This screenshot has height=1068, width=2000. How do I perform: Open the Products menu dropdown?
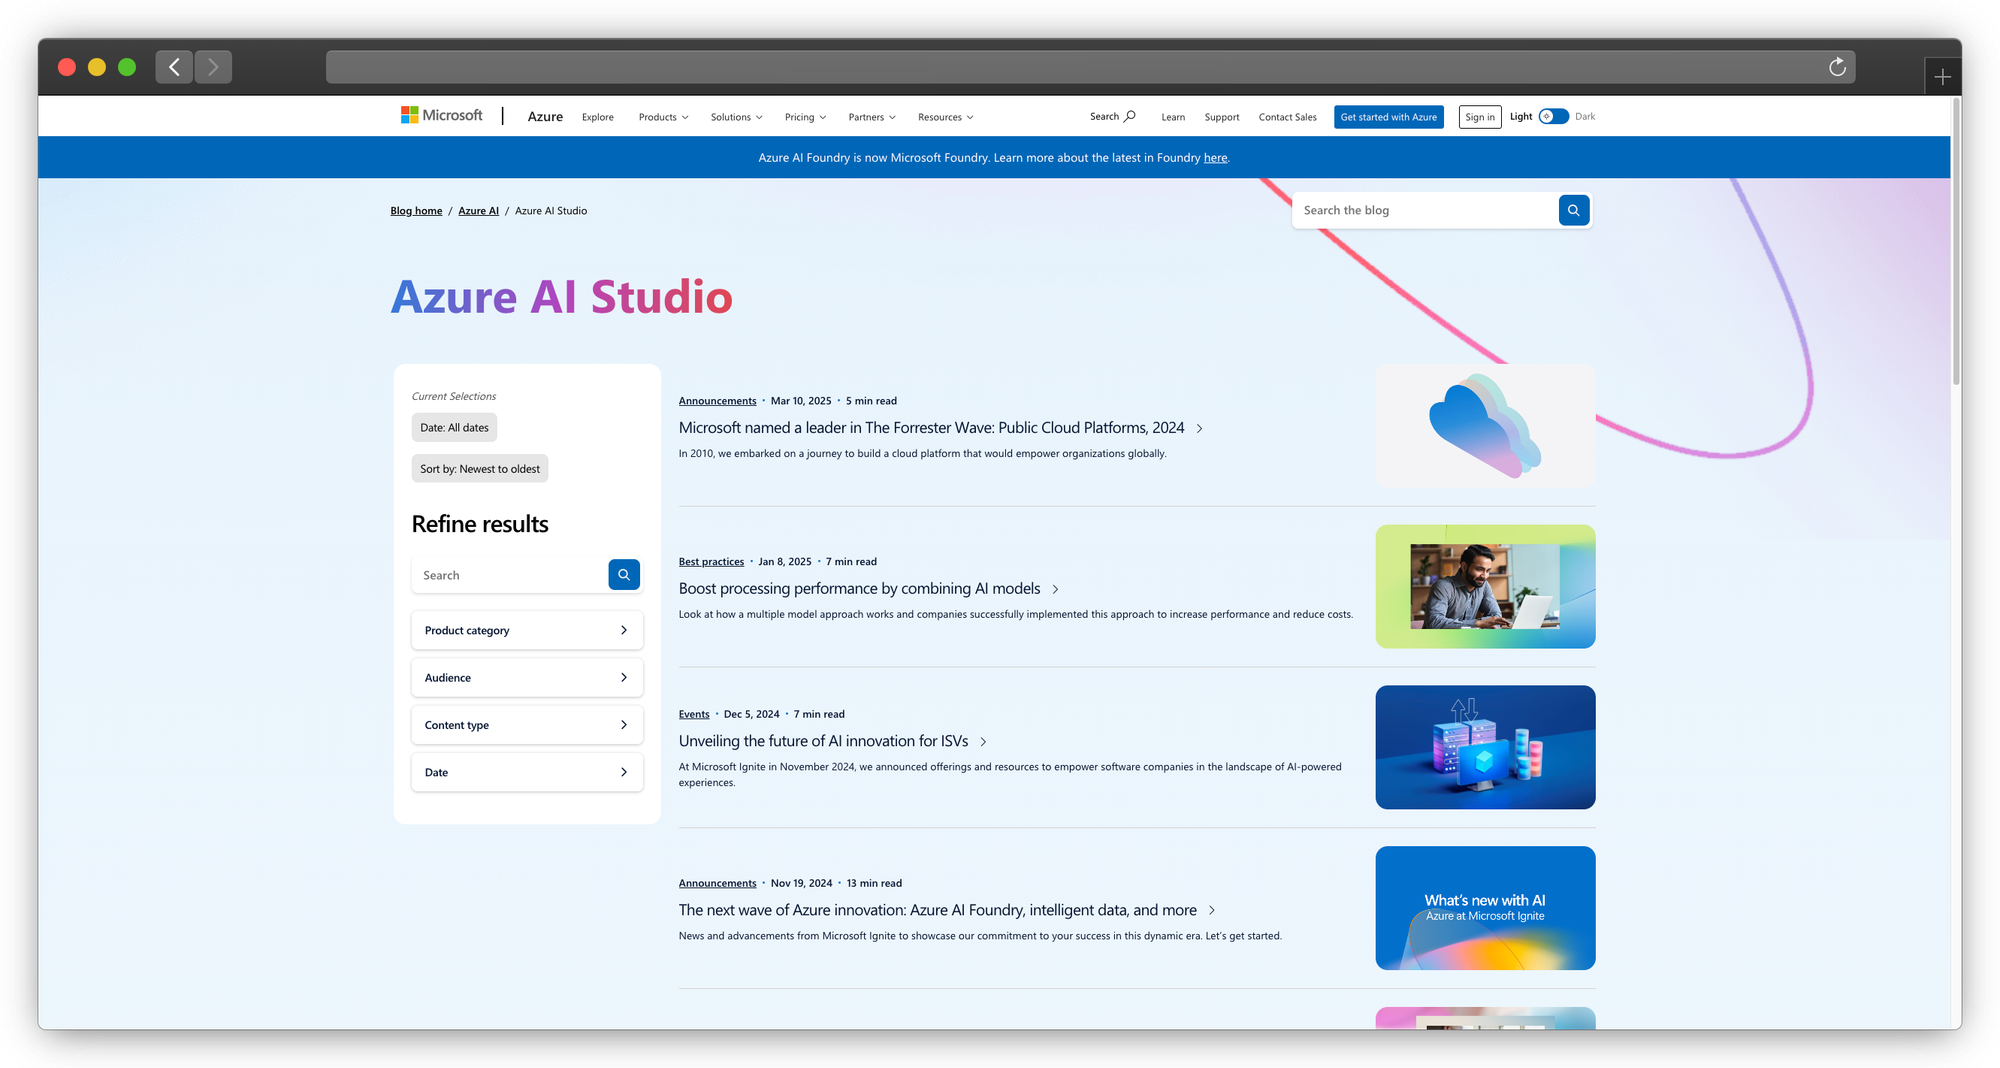coord(663,118)
